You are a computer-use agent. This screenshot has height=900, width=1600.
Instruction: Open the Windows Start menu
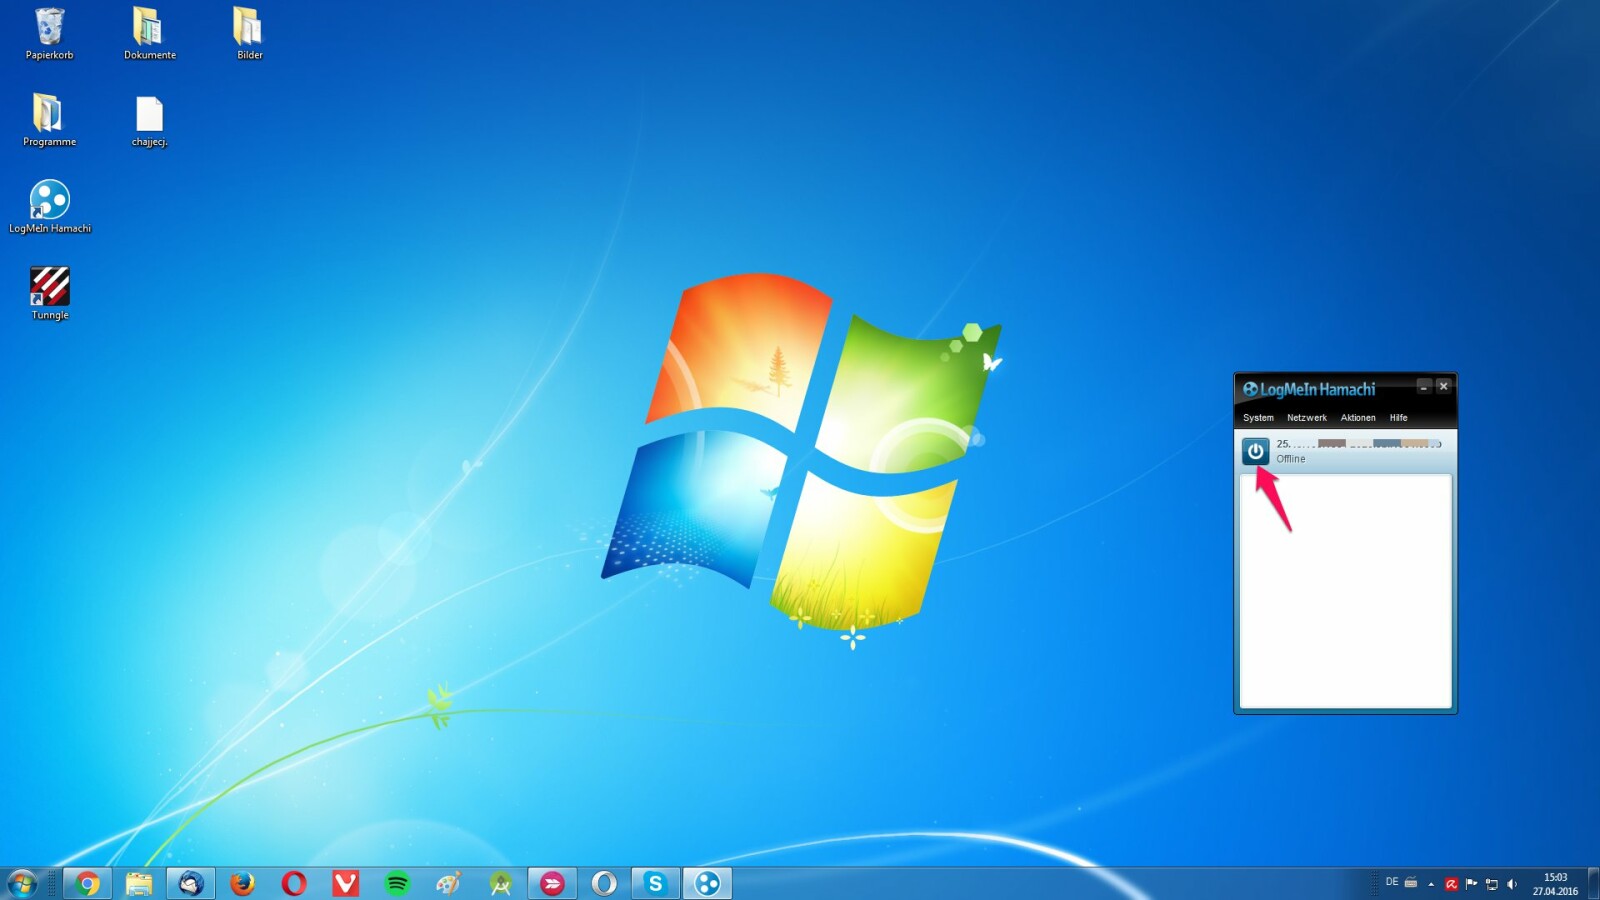click(22, 883)
